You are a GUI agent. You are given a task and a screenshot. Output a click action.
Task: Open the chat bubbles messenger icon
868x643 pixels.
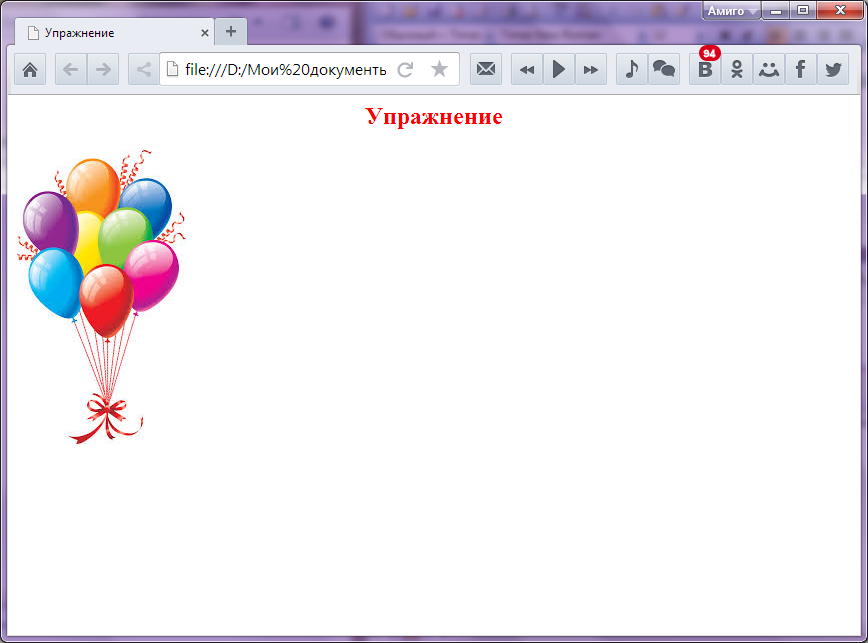coord(664,69)
